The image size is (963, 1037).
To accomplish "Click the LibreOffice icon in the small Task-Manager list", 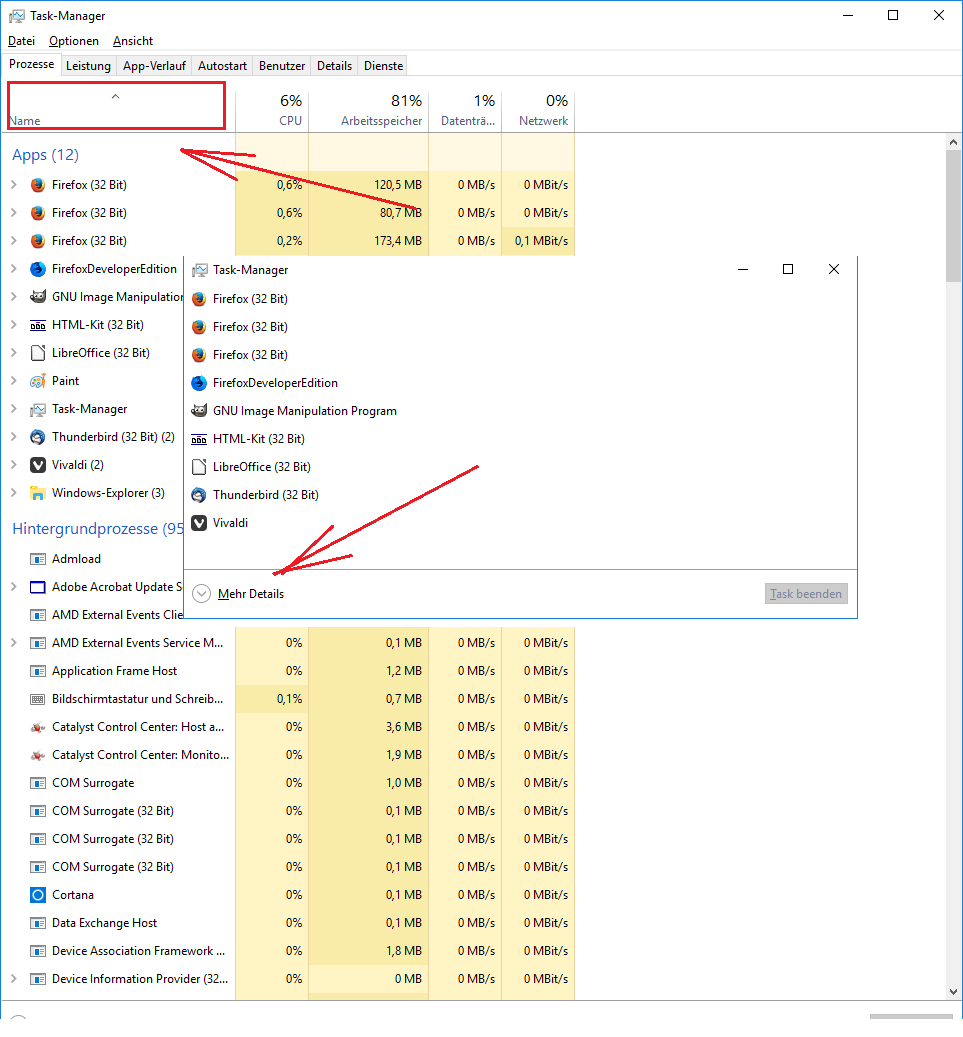I will pyautogui.click(x=198, y=467).
